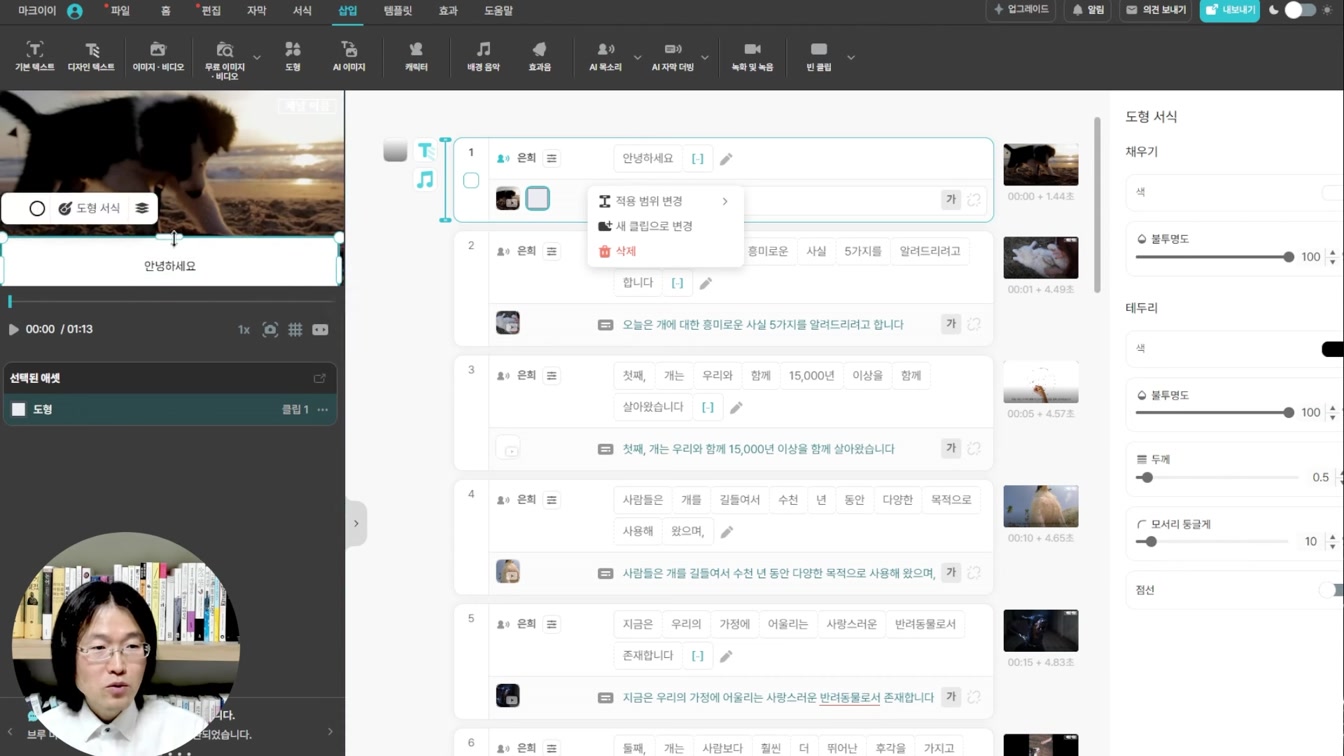The width and height of the screenshot is (1344, 756).
Task: Adjust the 모서리 둥글게 value stepper
Action: (x=1332, y=541)
